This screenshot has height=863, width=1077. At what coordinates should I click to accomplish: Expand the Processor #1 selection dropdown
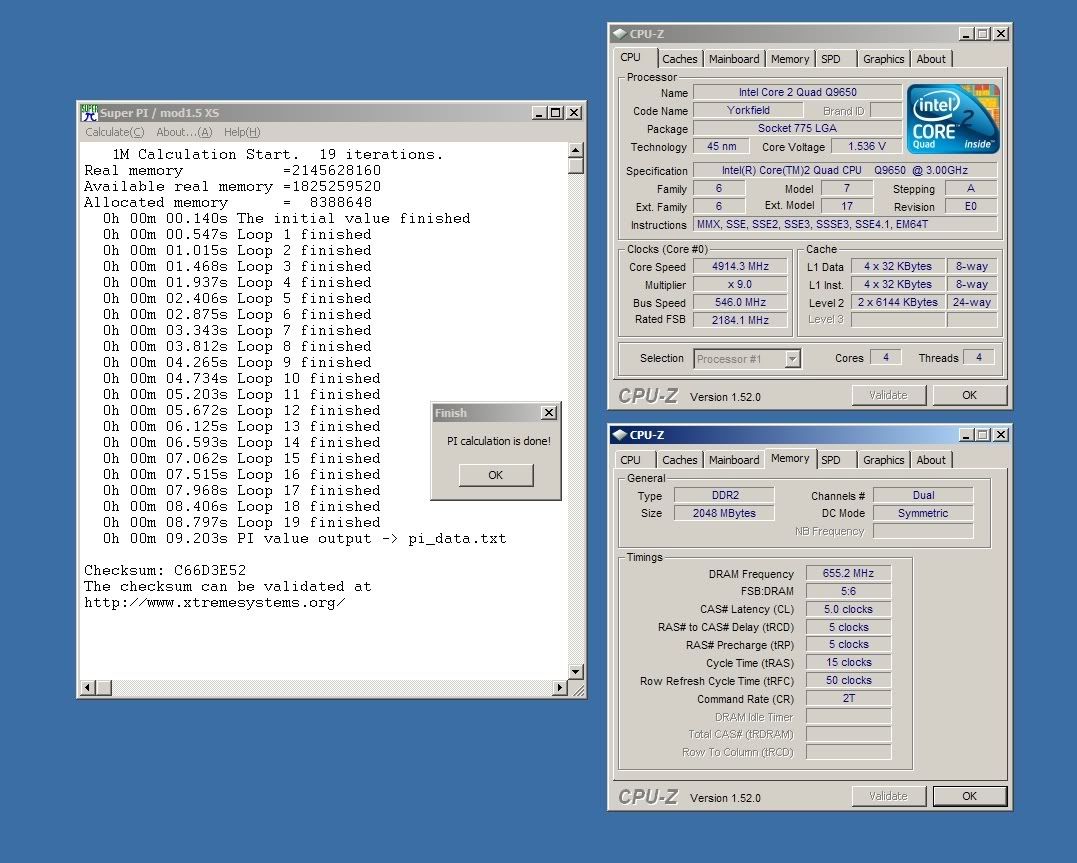pyautogui.click(x=792, y=359)
